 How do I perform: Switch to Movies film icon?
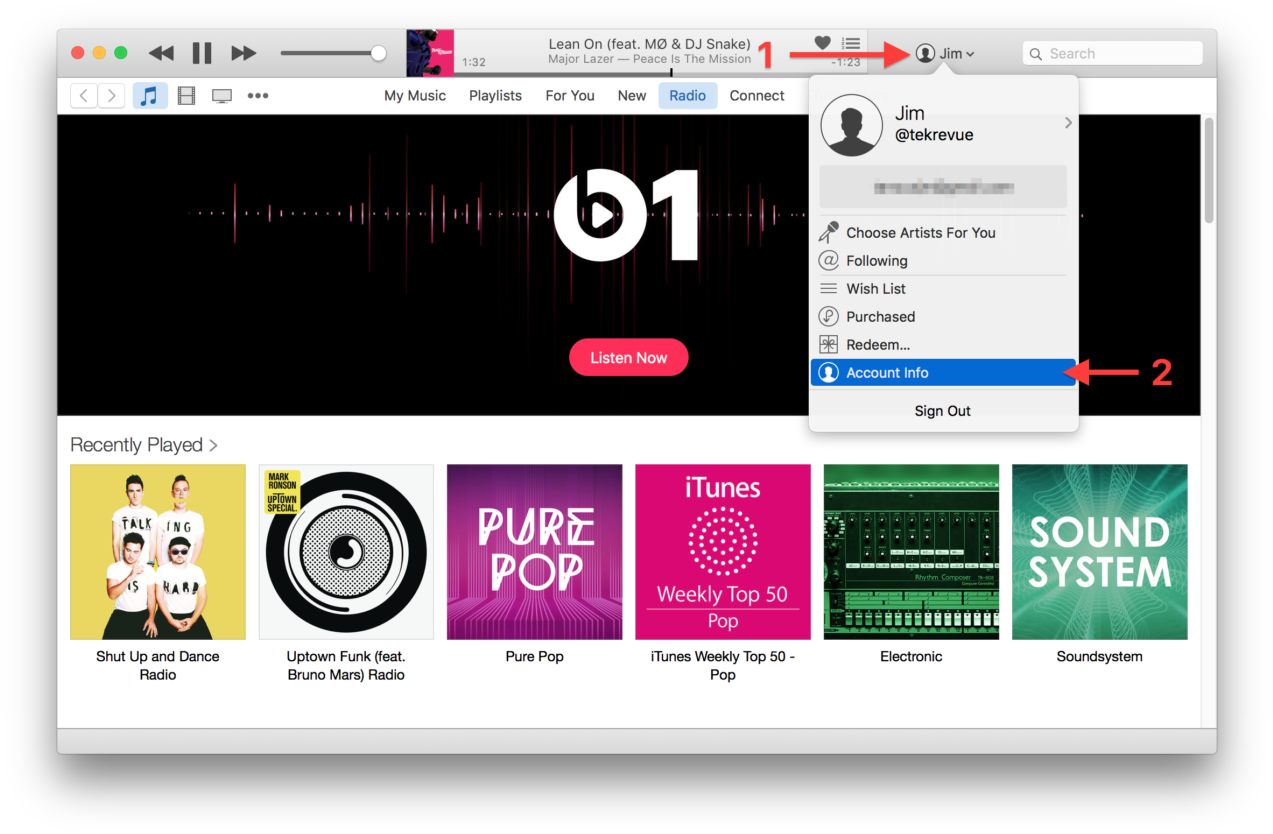pos(186,96)
